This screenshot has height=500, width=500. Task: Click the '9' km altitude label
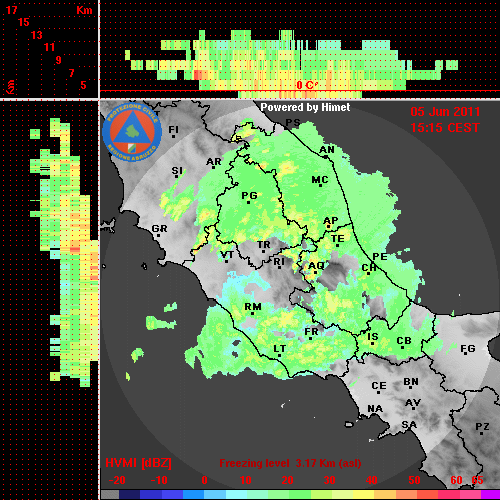[59, 60]
